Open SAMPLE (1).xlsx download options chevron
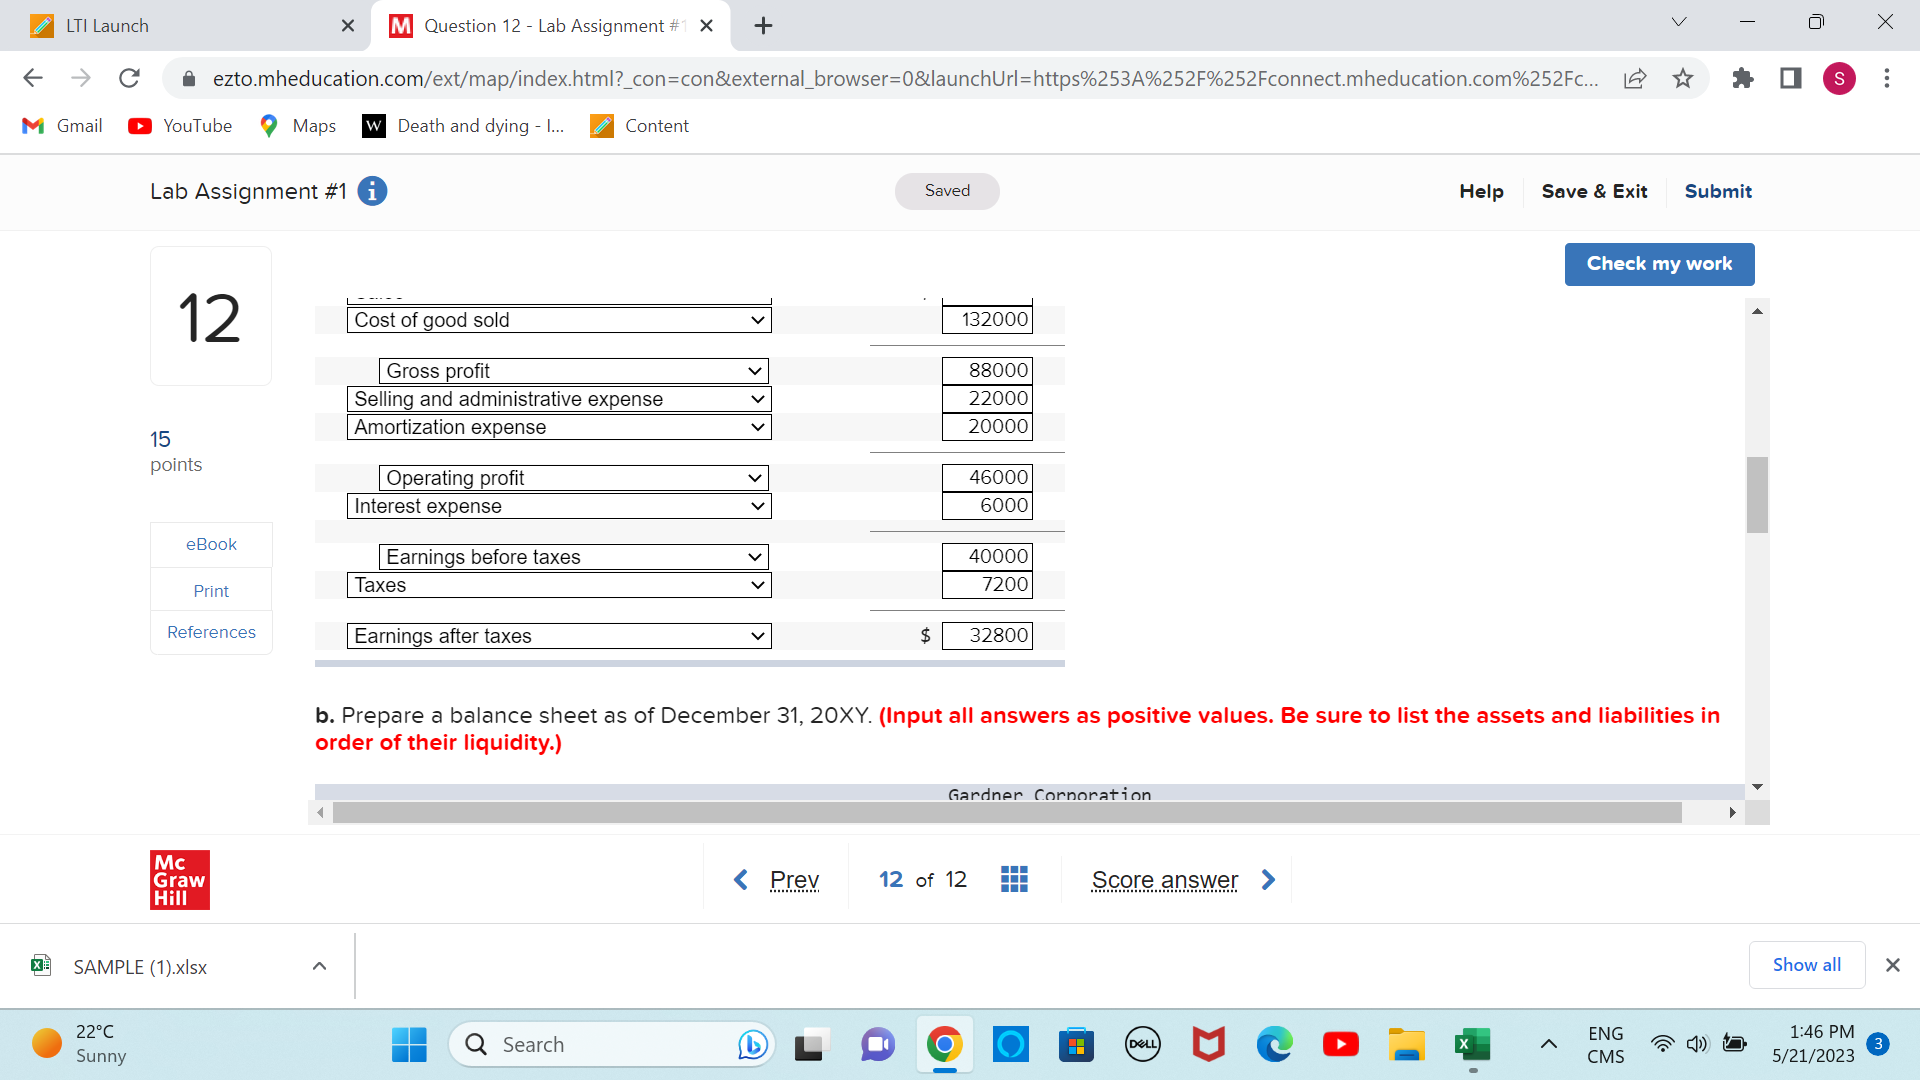1920x1080 pixels. click(319, 966)
